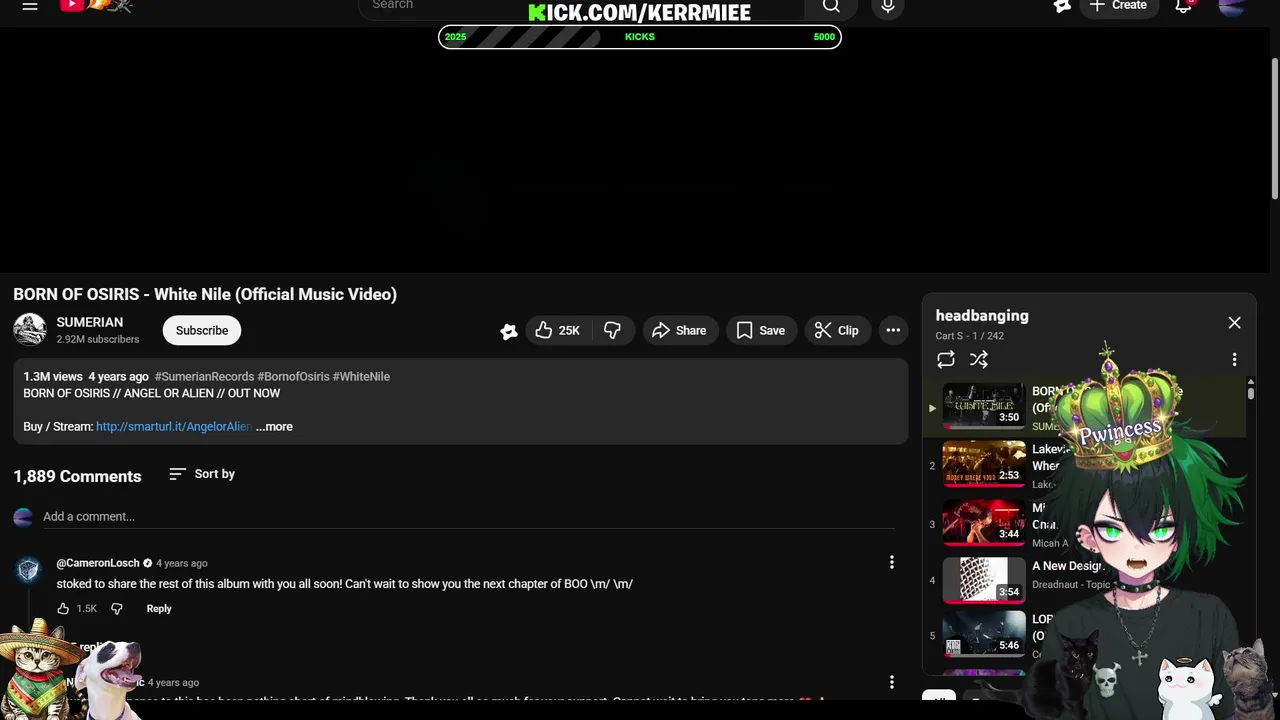Share the video

(x=680, y=330)
